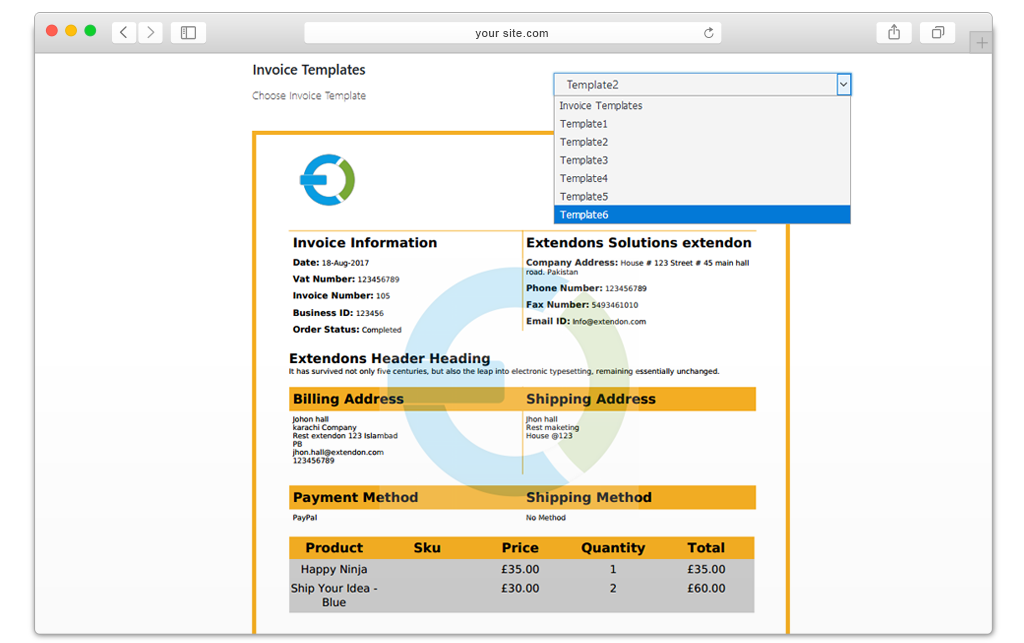1024x643 pixels.
Task: Pick Template4 in the dropdown list
Action: coord(702,178)
